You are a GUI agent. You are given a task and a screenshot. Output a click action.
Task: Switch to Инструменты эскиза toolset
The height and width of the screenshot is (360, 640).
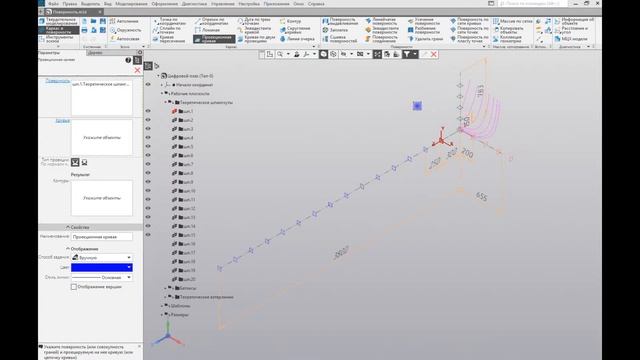(x=58, y=39)
